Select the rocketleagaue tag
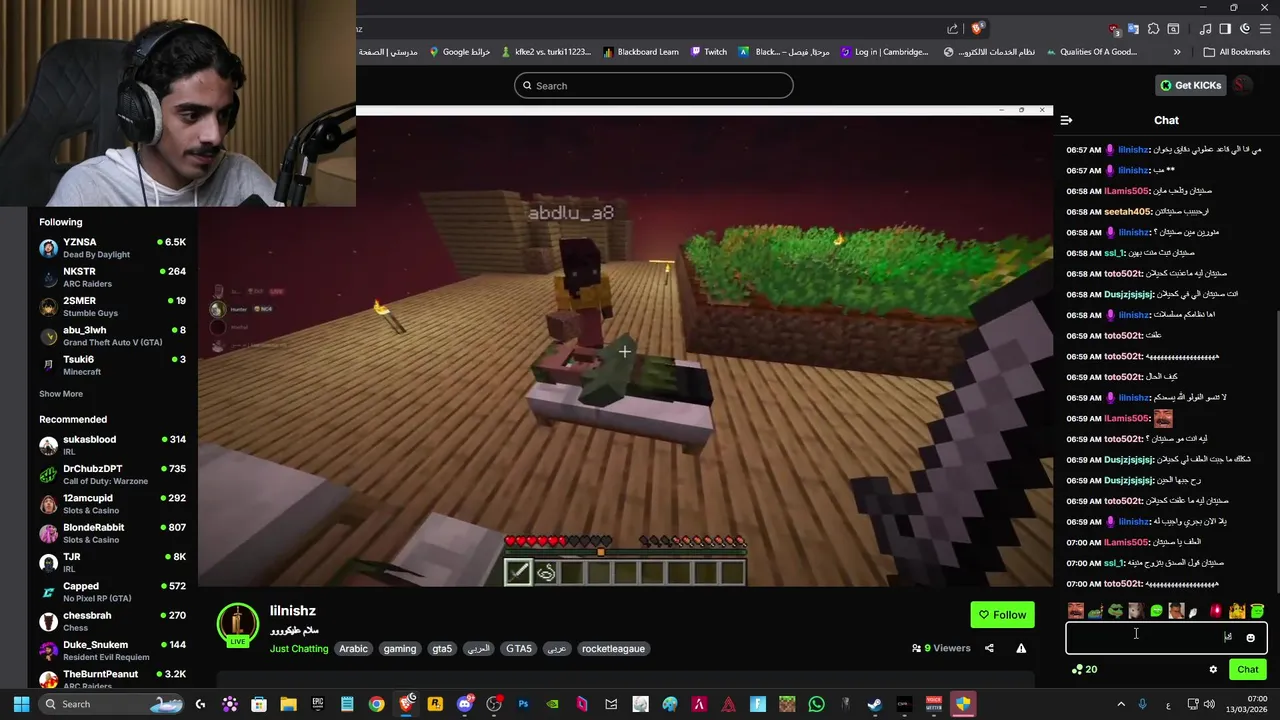 coord(613,648)
